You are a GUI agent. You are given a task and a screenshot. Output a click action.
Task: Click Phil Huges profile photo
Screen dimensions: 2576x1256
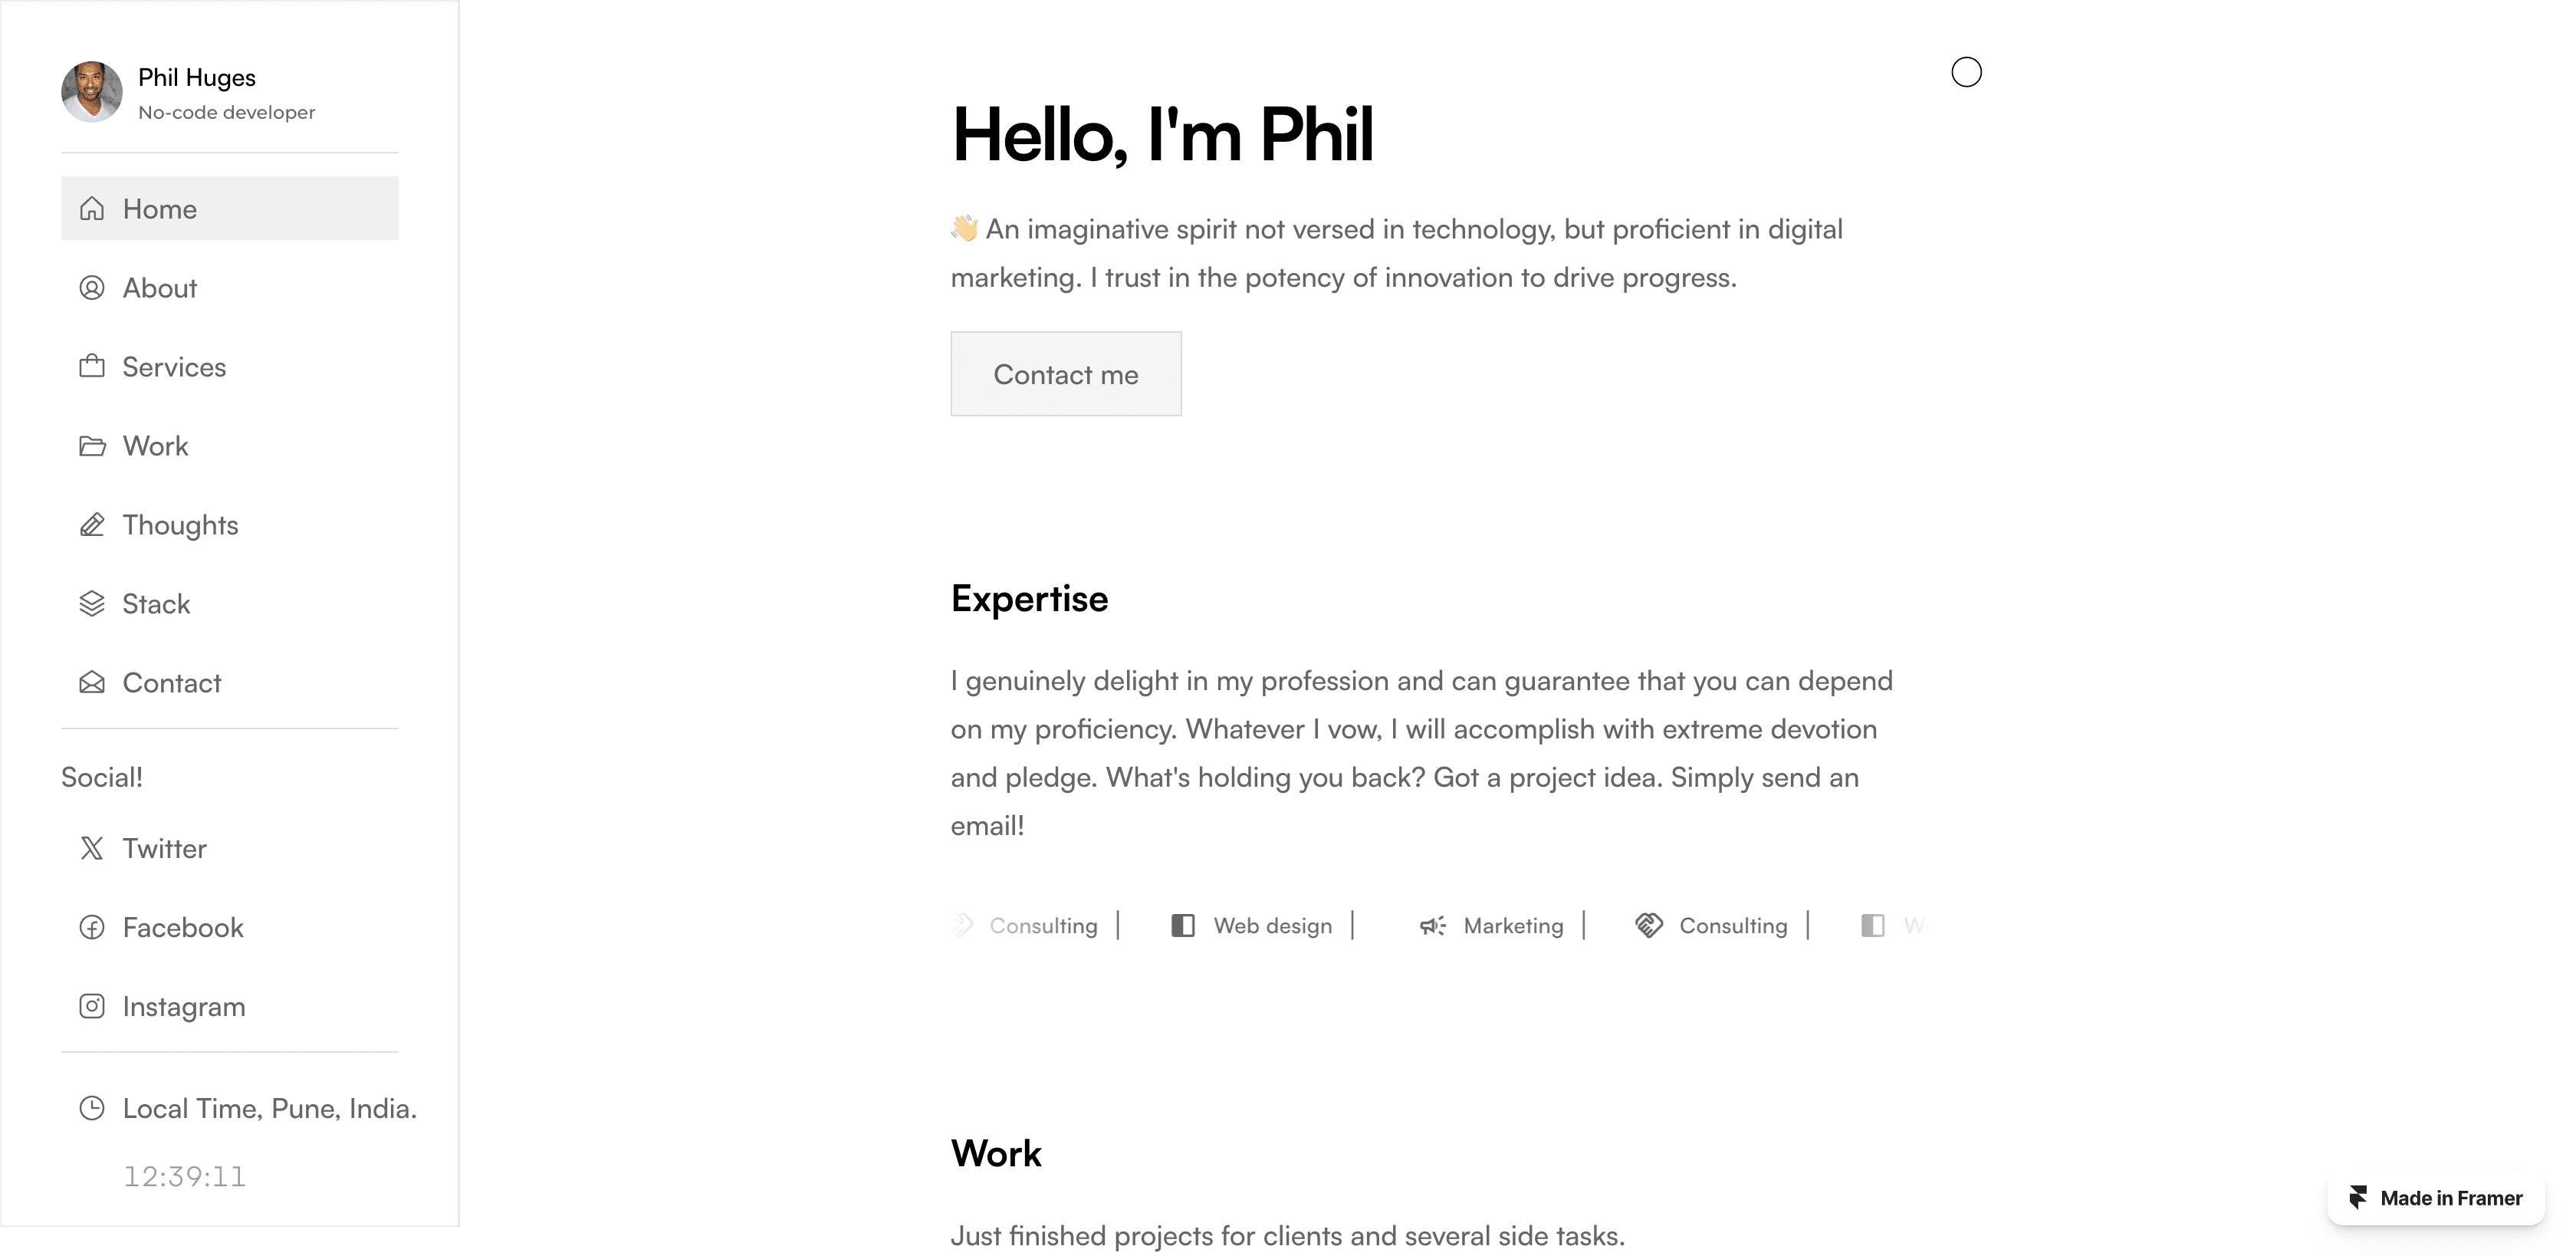[92, 92]
